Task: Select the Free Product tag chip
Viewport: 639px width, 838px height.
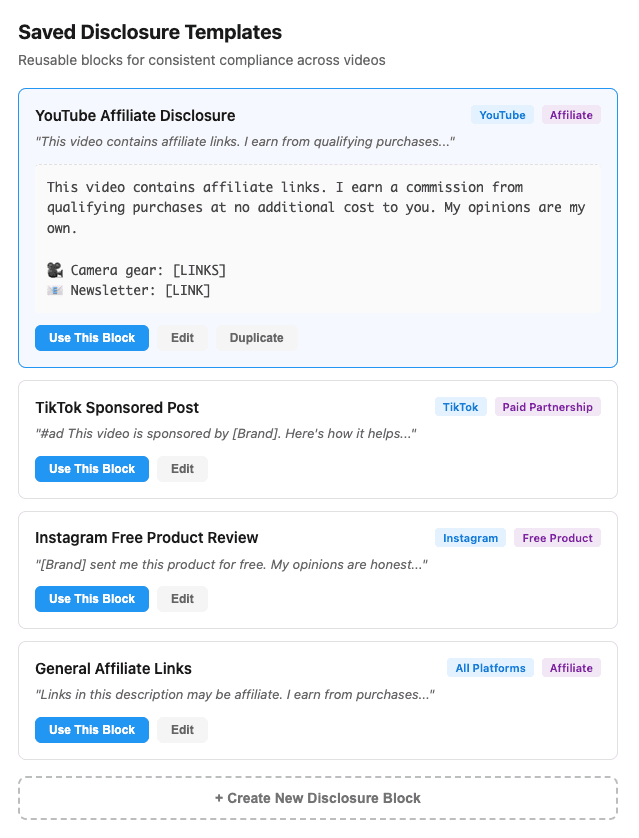Action: pos(556,537)
